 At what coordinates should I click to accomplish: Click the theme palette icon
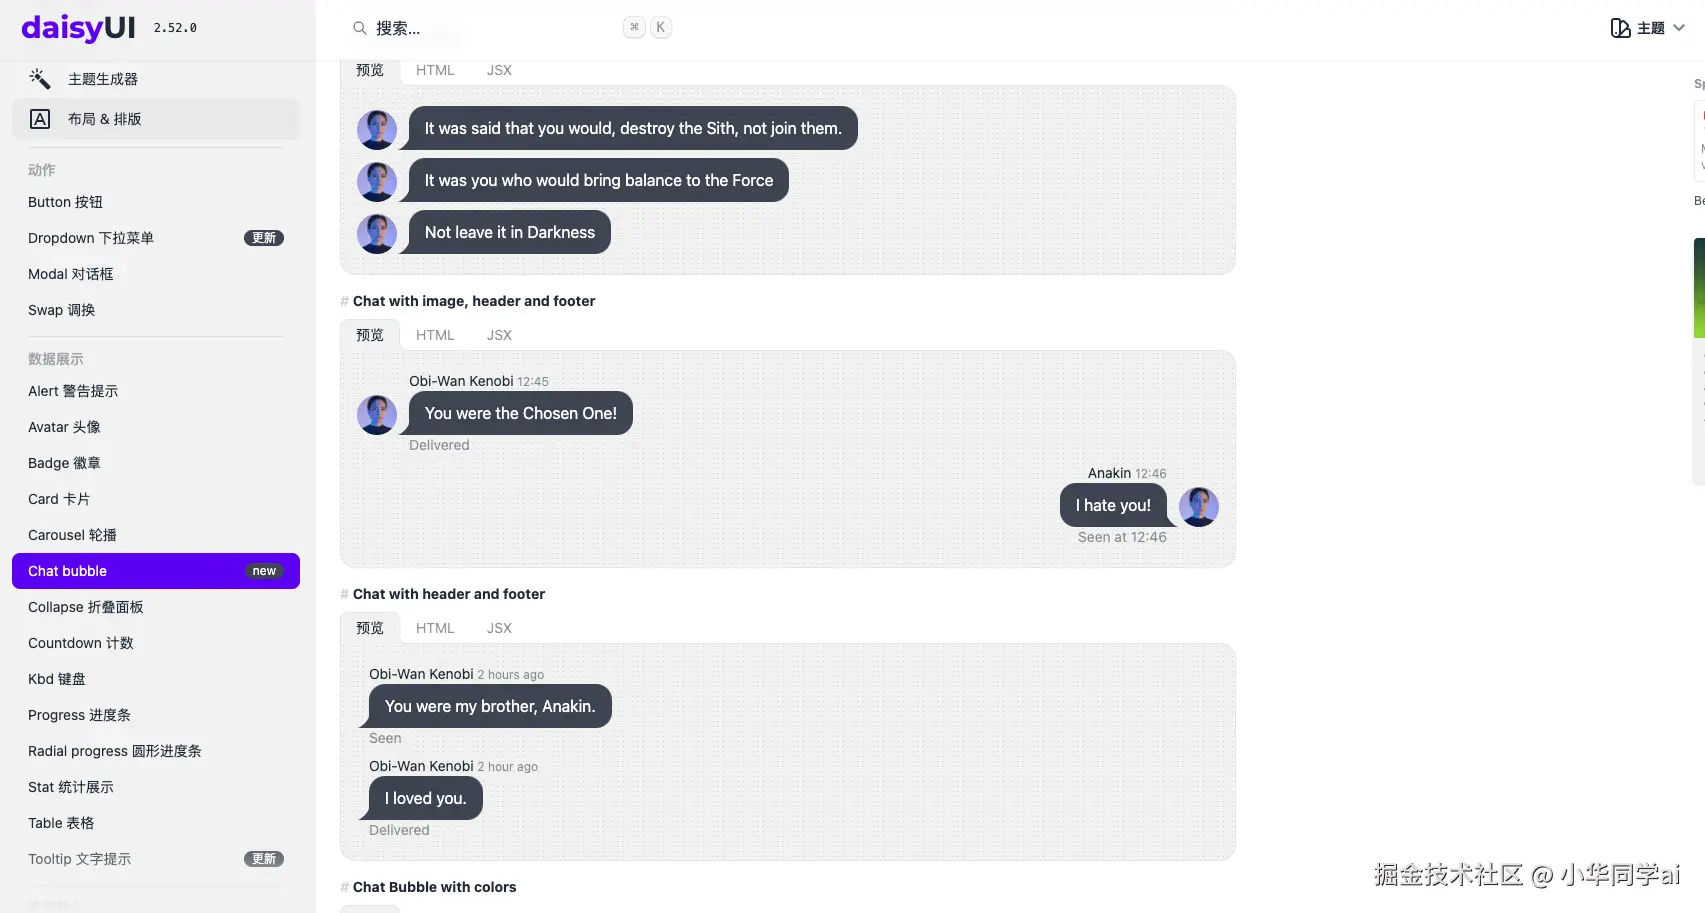pyautogui.click(x=1620, y=28)
